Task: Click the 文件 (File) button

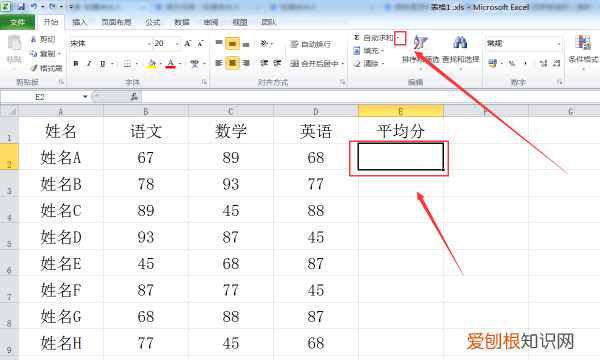Action: click(17, 22)
